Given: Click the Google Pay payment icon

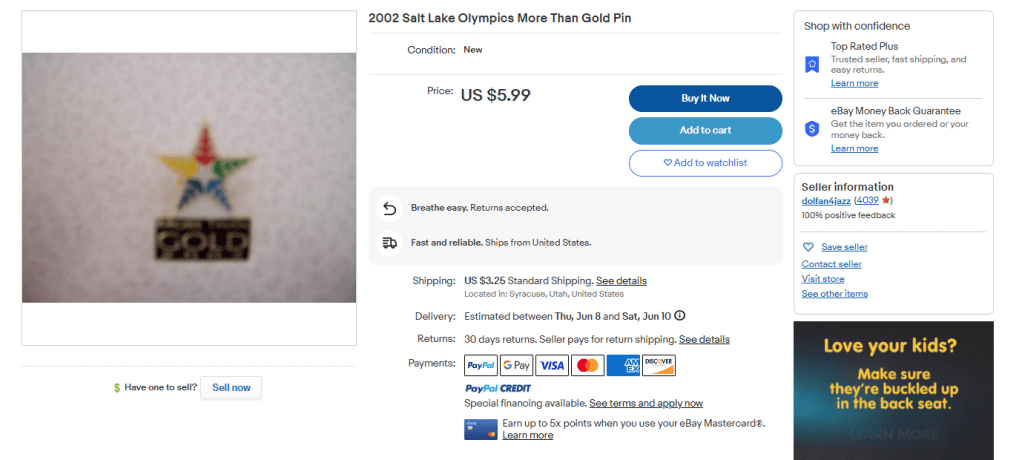Looking at the screenshot, I should click(516, 365).
